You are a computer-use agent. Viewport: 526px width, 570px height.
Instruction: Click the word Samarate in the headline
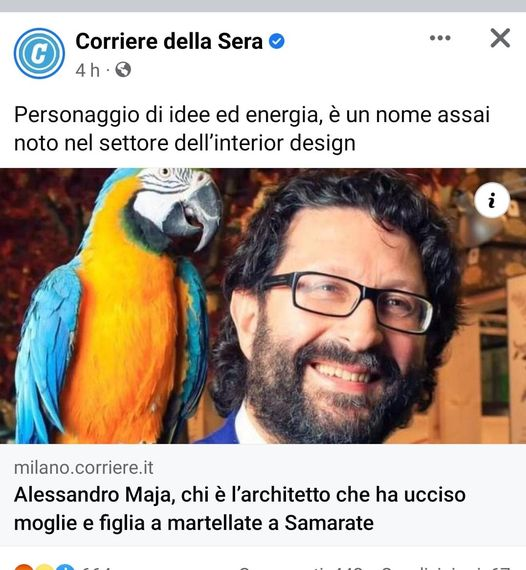click(x=329, y=523)
